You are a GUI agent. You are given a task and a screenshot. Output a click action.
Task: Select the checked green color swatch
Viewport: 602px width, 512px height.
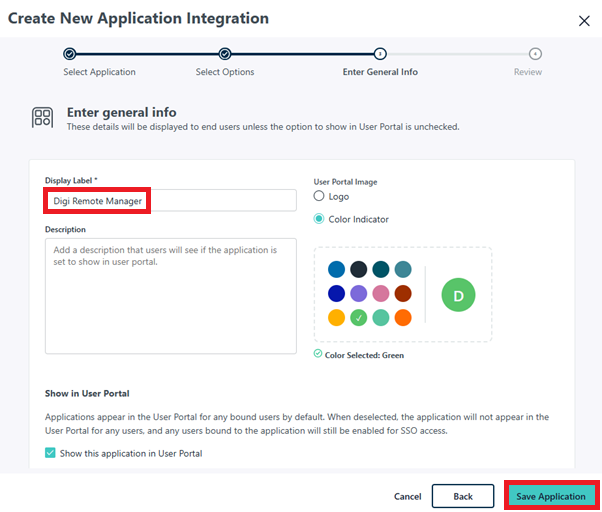point(358,318)
